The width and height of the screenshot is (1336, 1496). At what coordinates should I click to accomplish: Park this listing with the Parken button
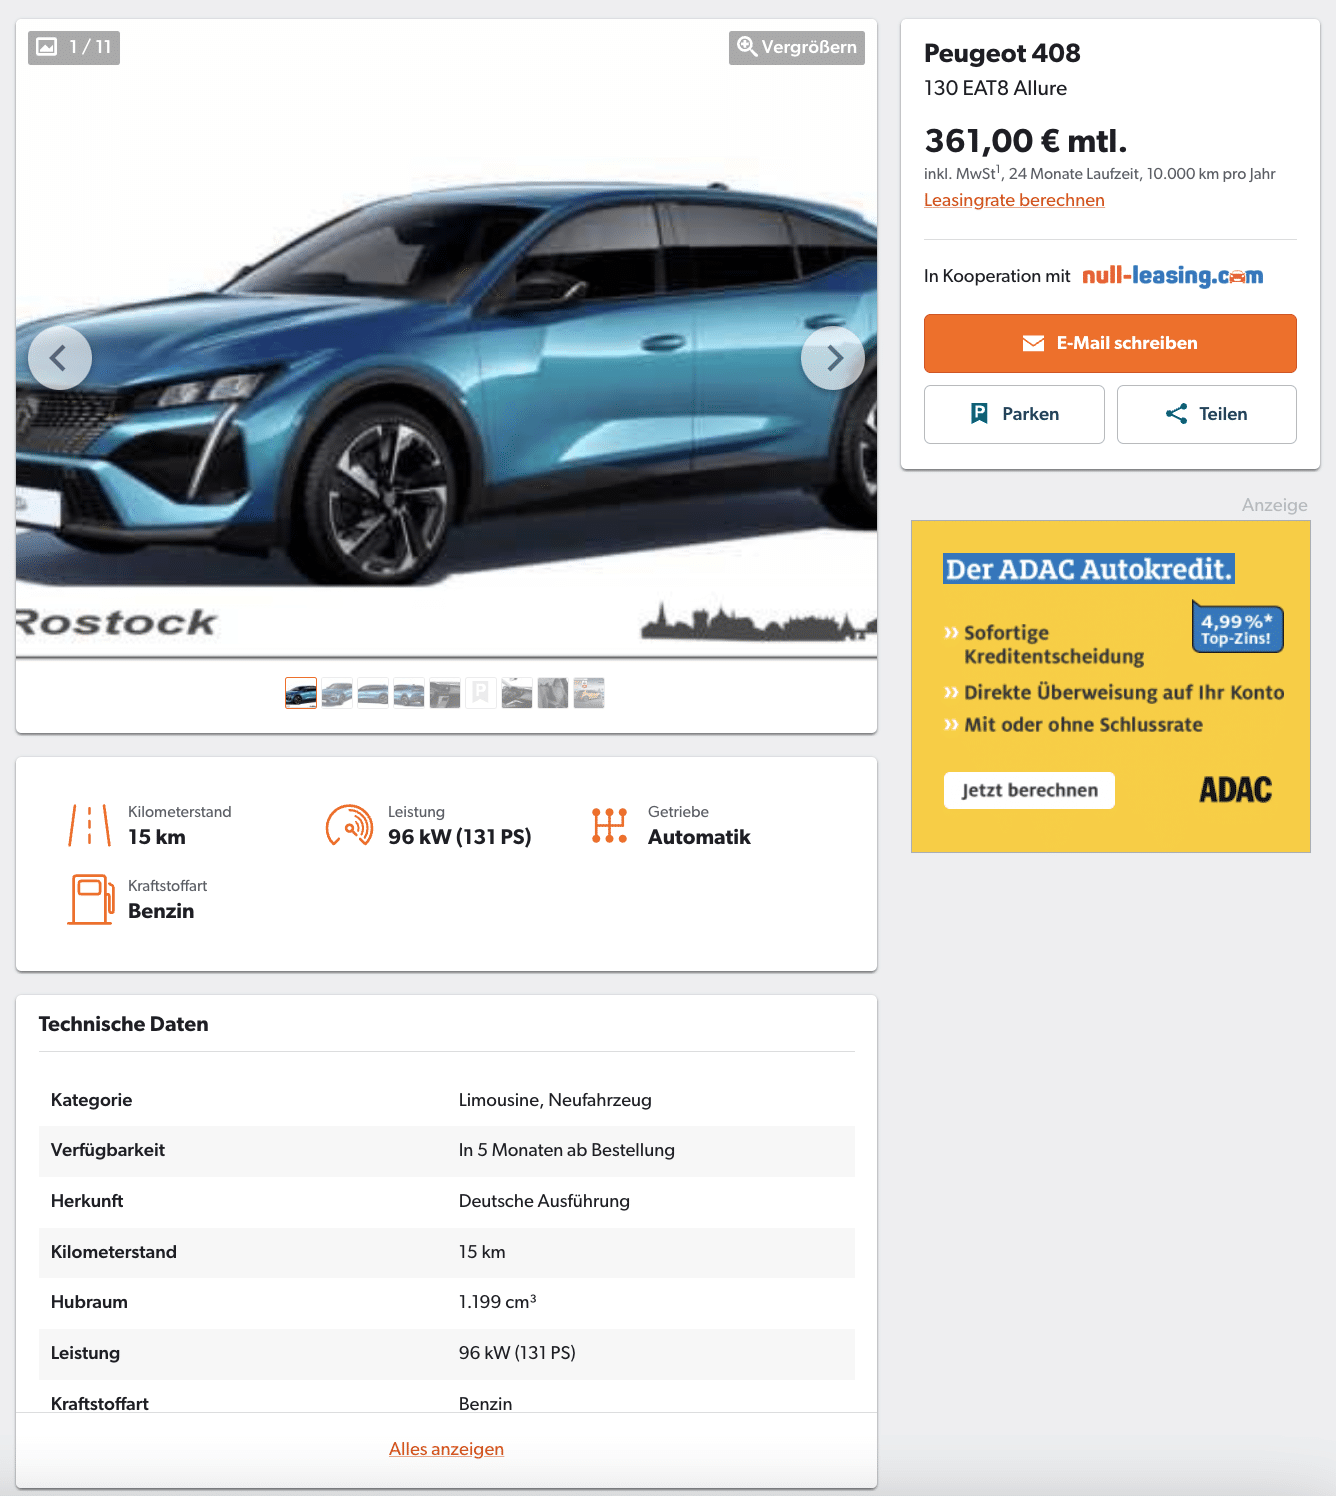click(1014, 414)
